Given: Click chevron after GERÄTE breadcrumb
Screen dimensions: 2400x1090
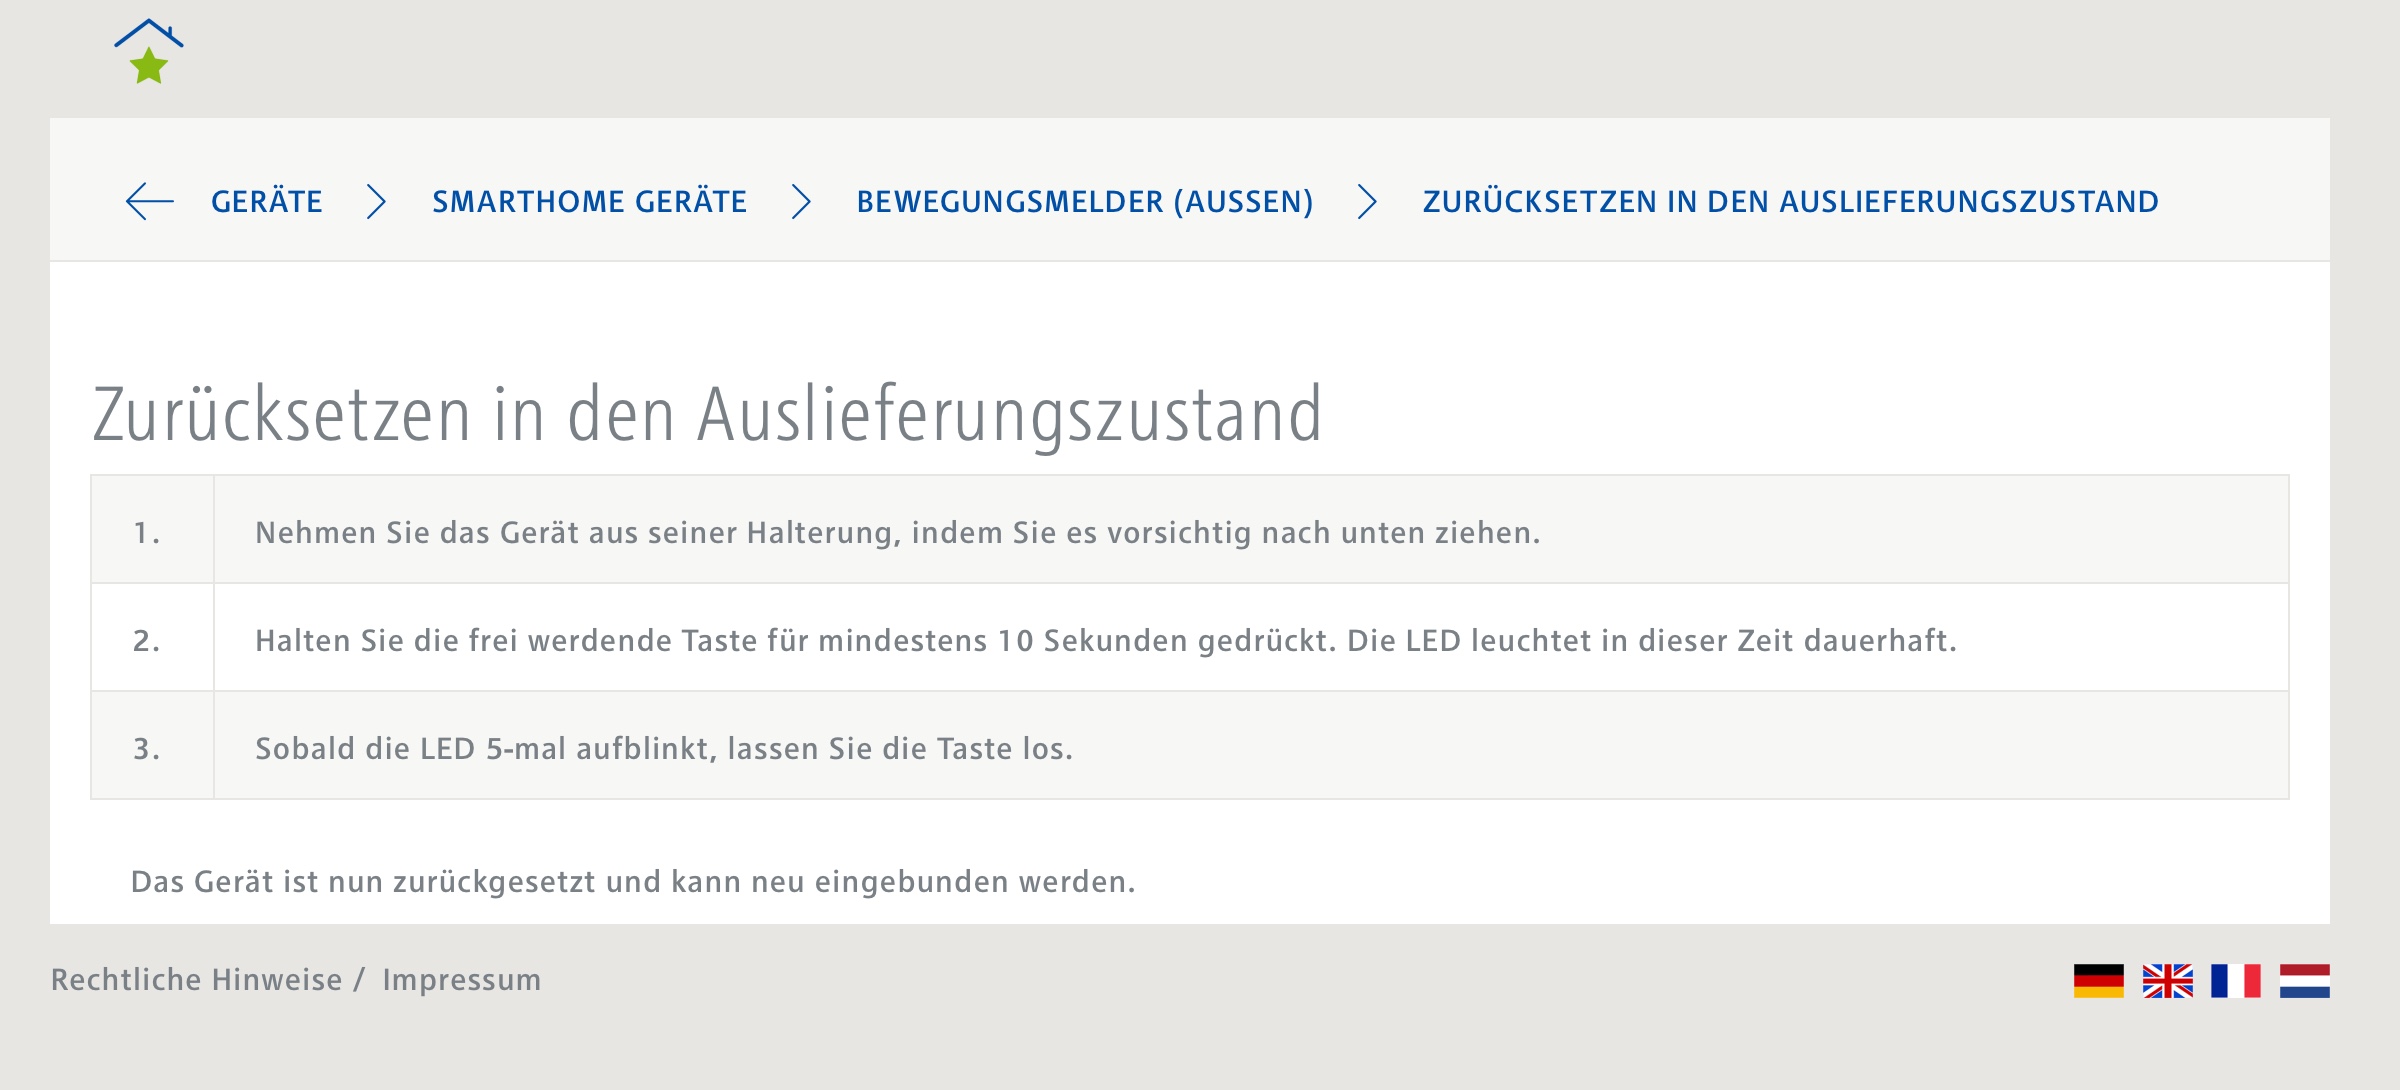Looking at the screenshot, I should 376,201.
